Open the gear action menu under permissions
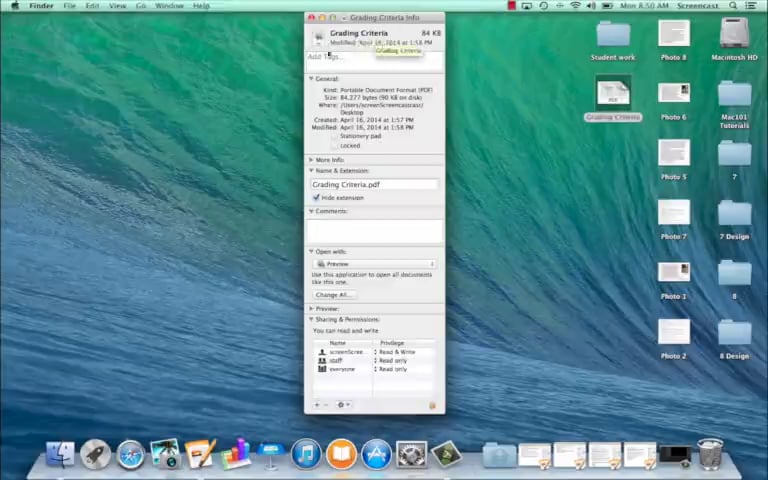 coord(343,405)
